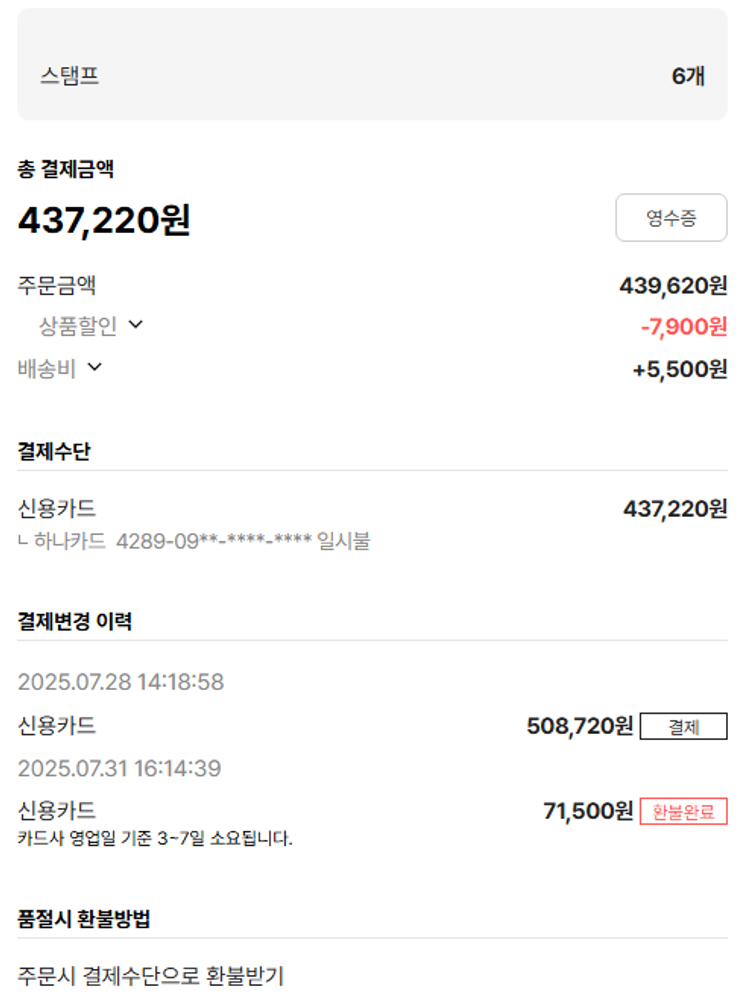This screenshot has width=750, height=1007.
Task: Click the shipping fee +5,500원
Action: [680, 369]
